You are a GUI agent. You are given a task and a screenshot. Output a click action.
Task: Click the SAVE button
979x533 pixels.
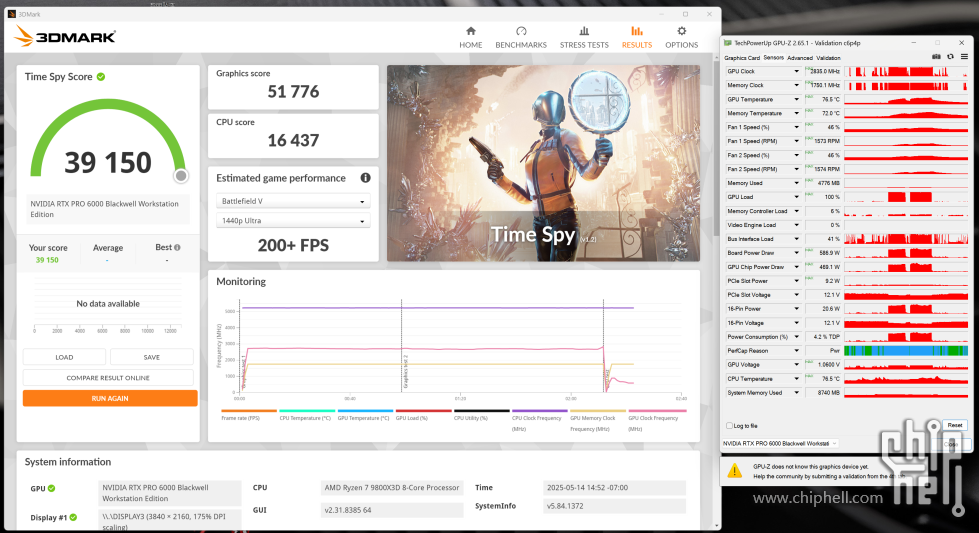pyautogui.click(x=152, y=357)
